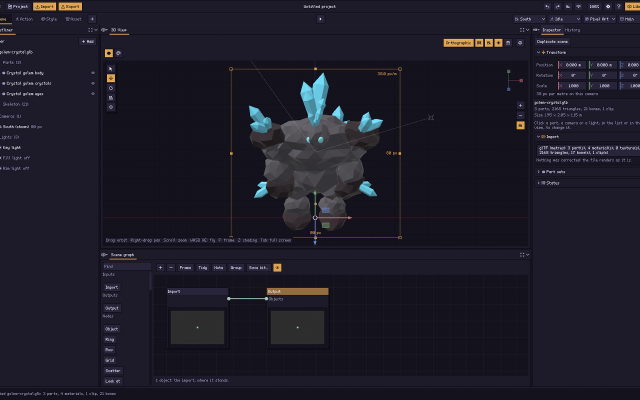Click the redo icon in top bar

558,7
